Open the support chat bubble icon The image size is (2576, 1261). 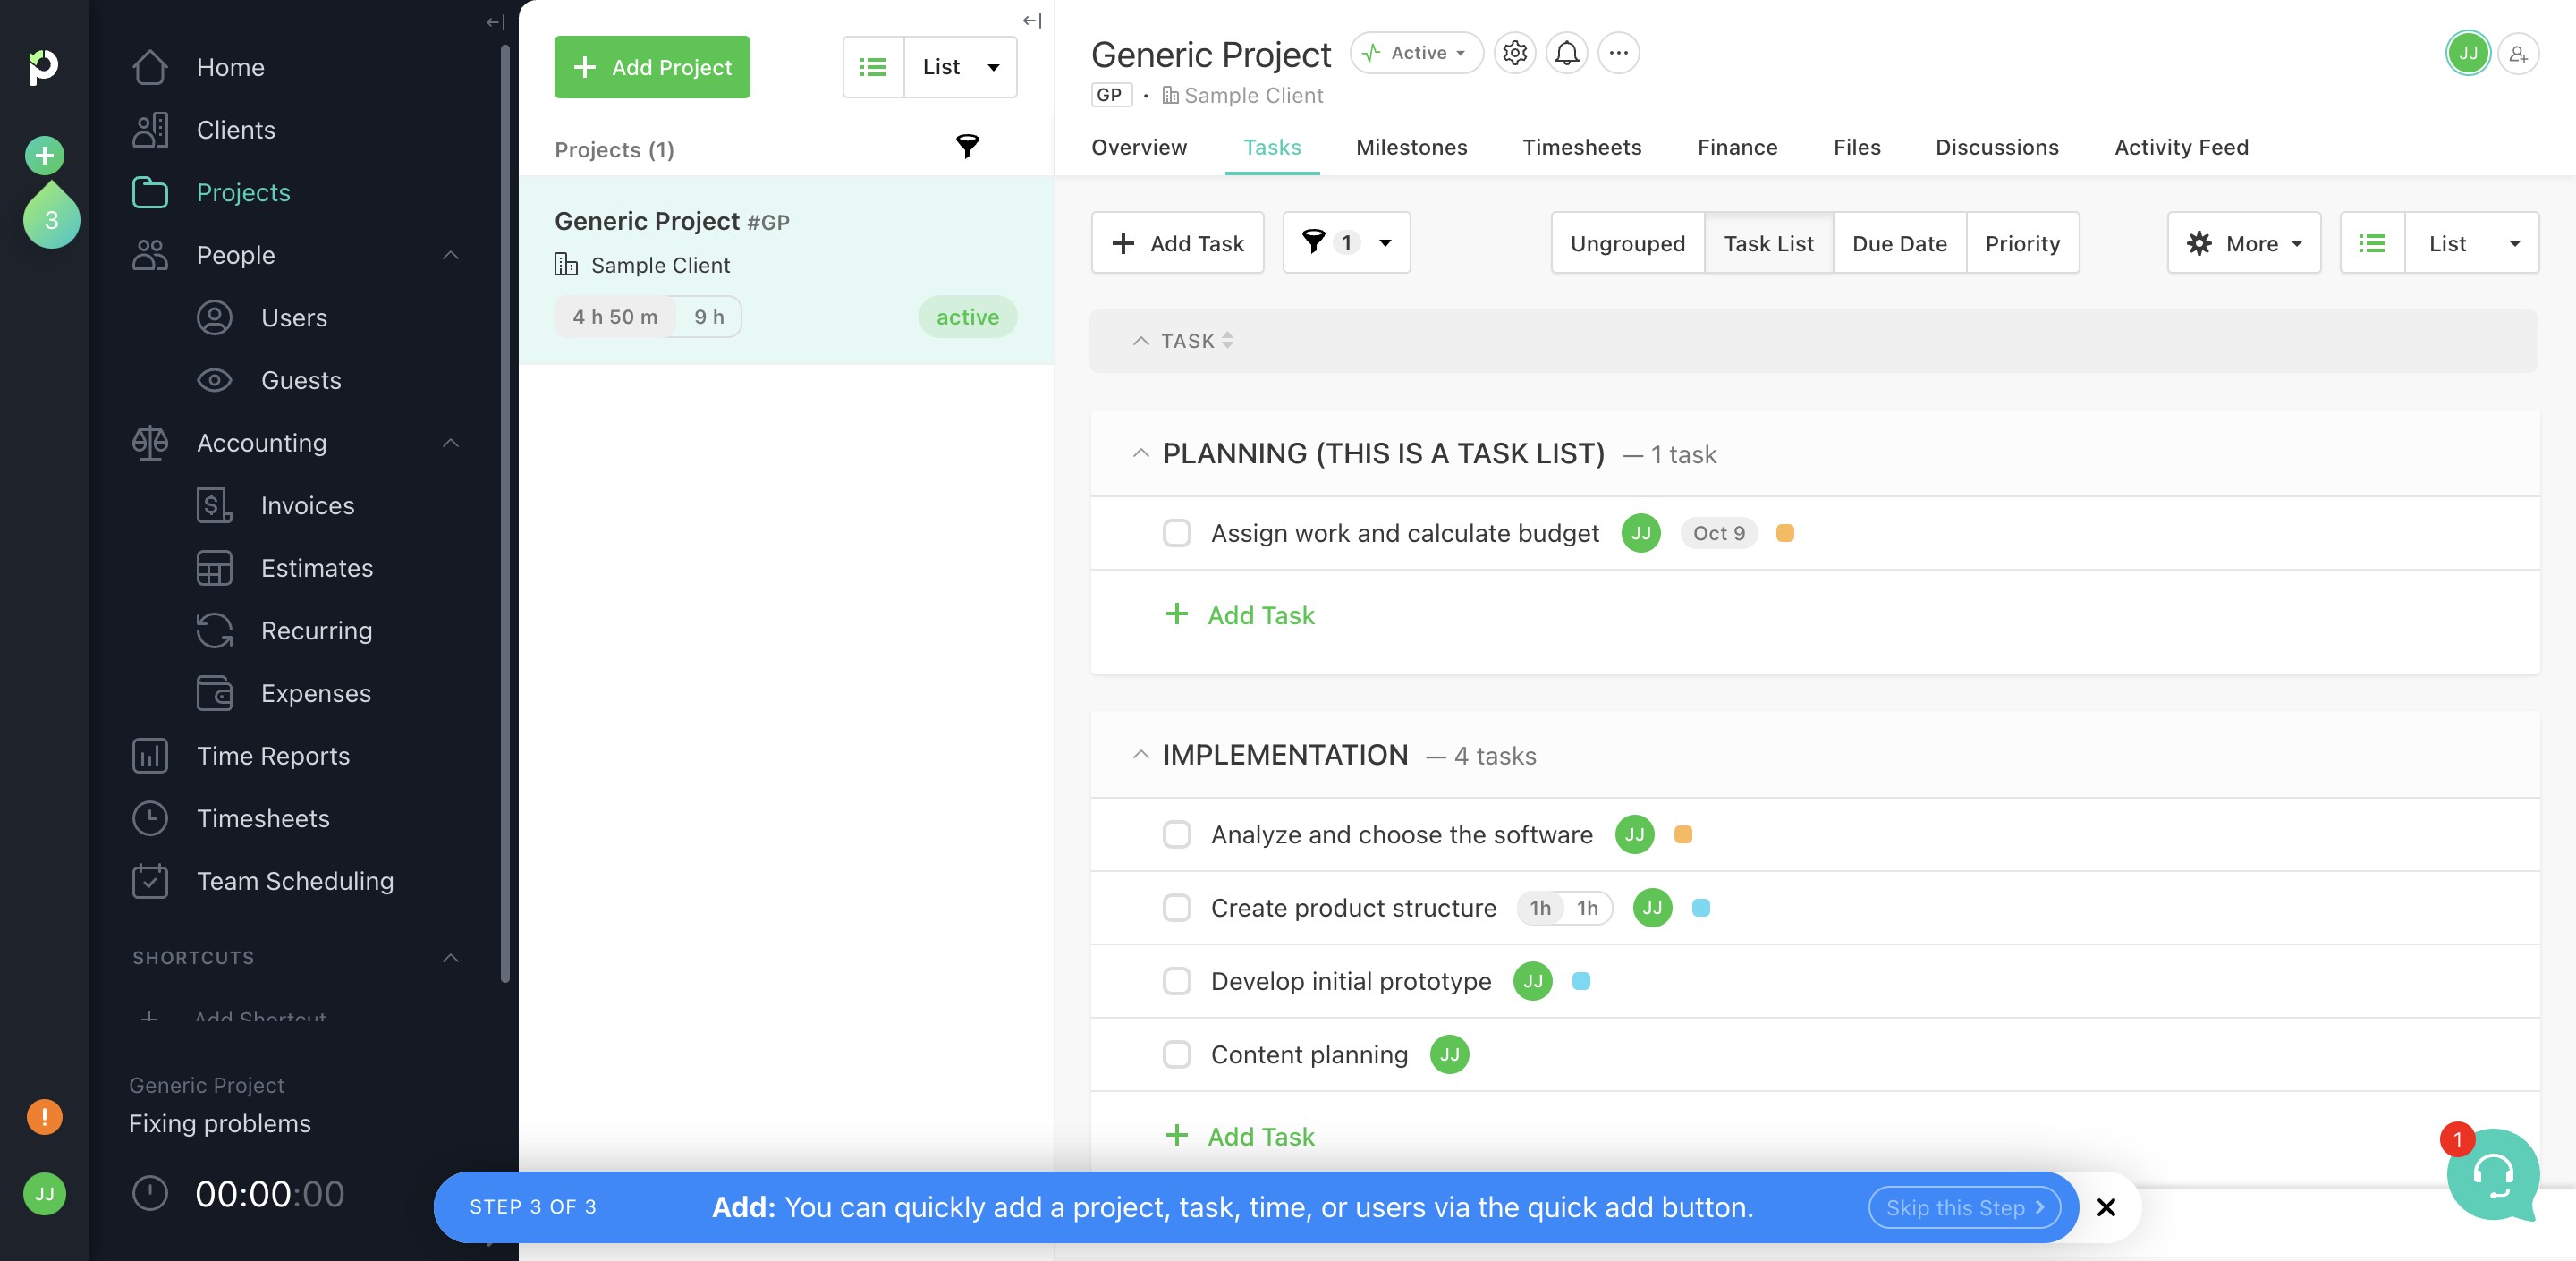point(2493,1175)
